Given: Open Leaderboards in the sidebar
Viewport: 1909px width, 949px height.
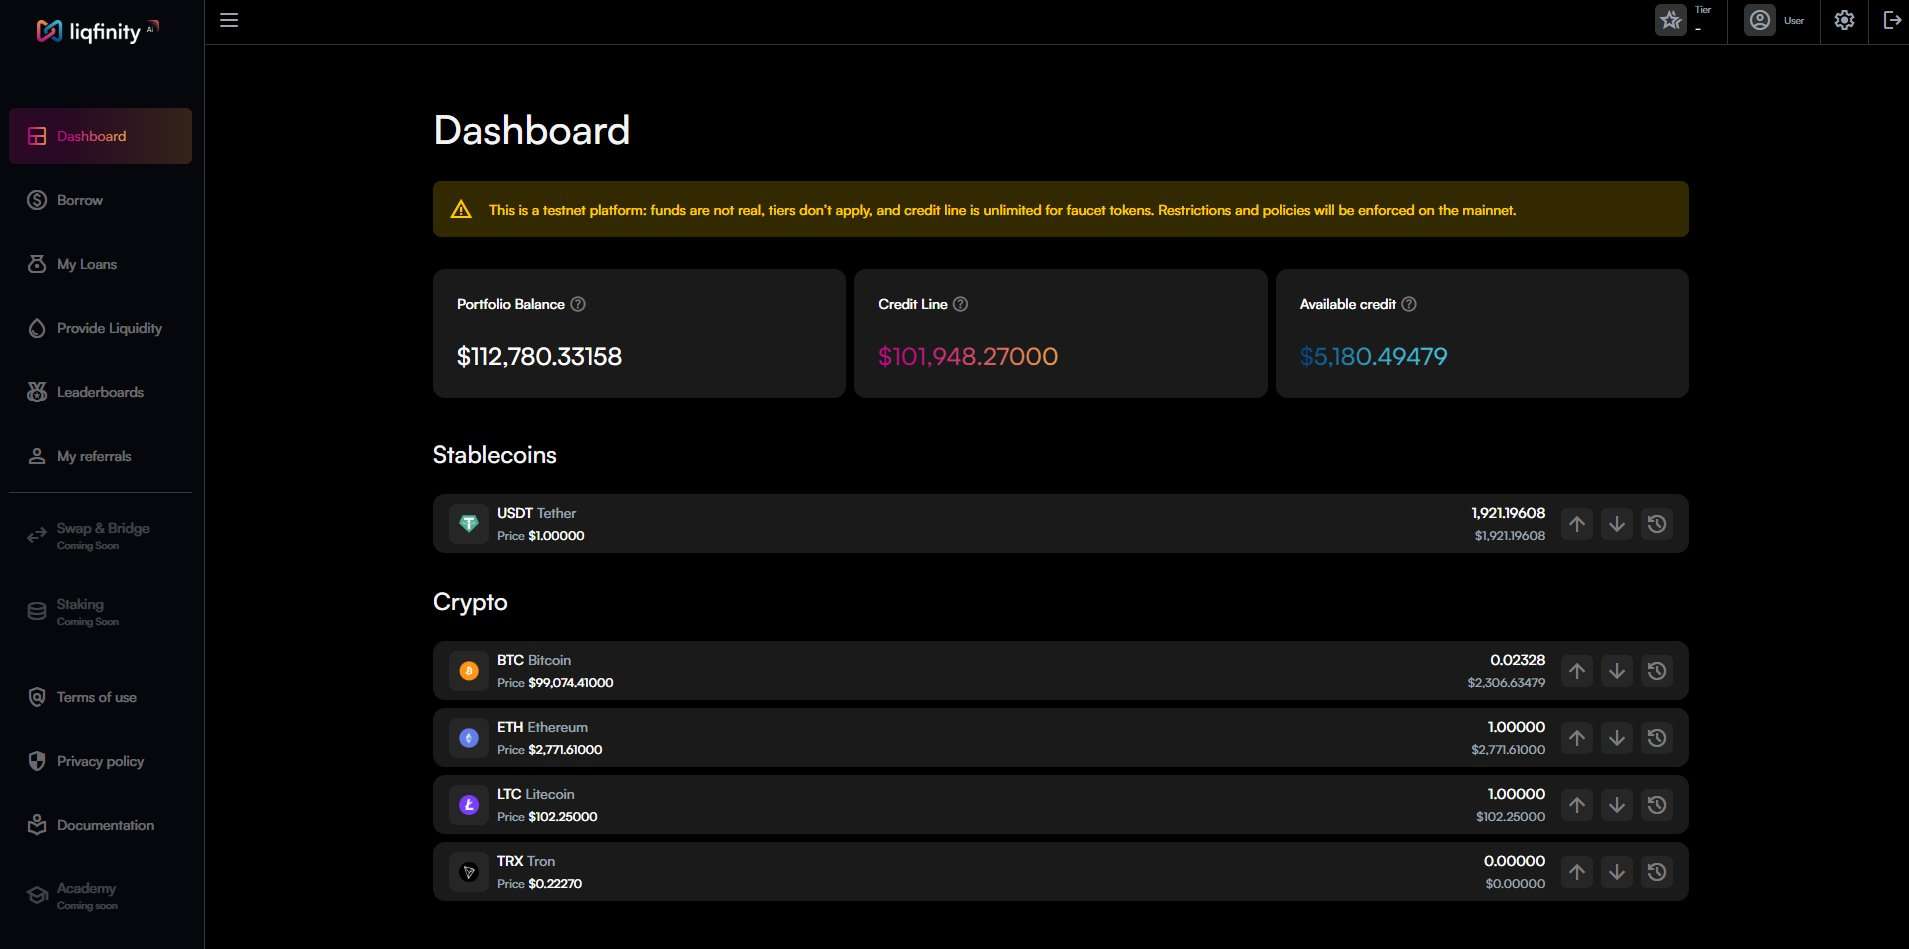Looking at the screenshot, I should pyautogui.click(x=100, y=392).
